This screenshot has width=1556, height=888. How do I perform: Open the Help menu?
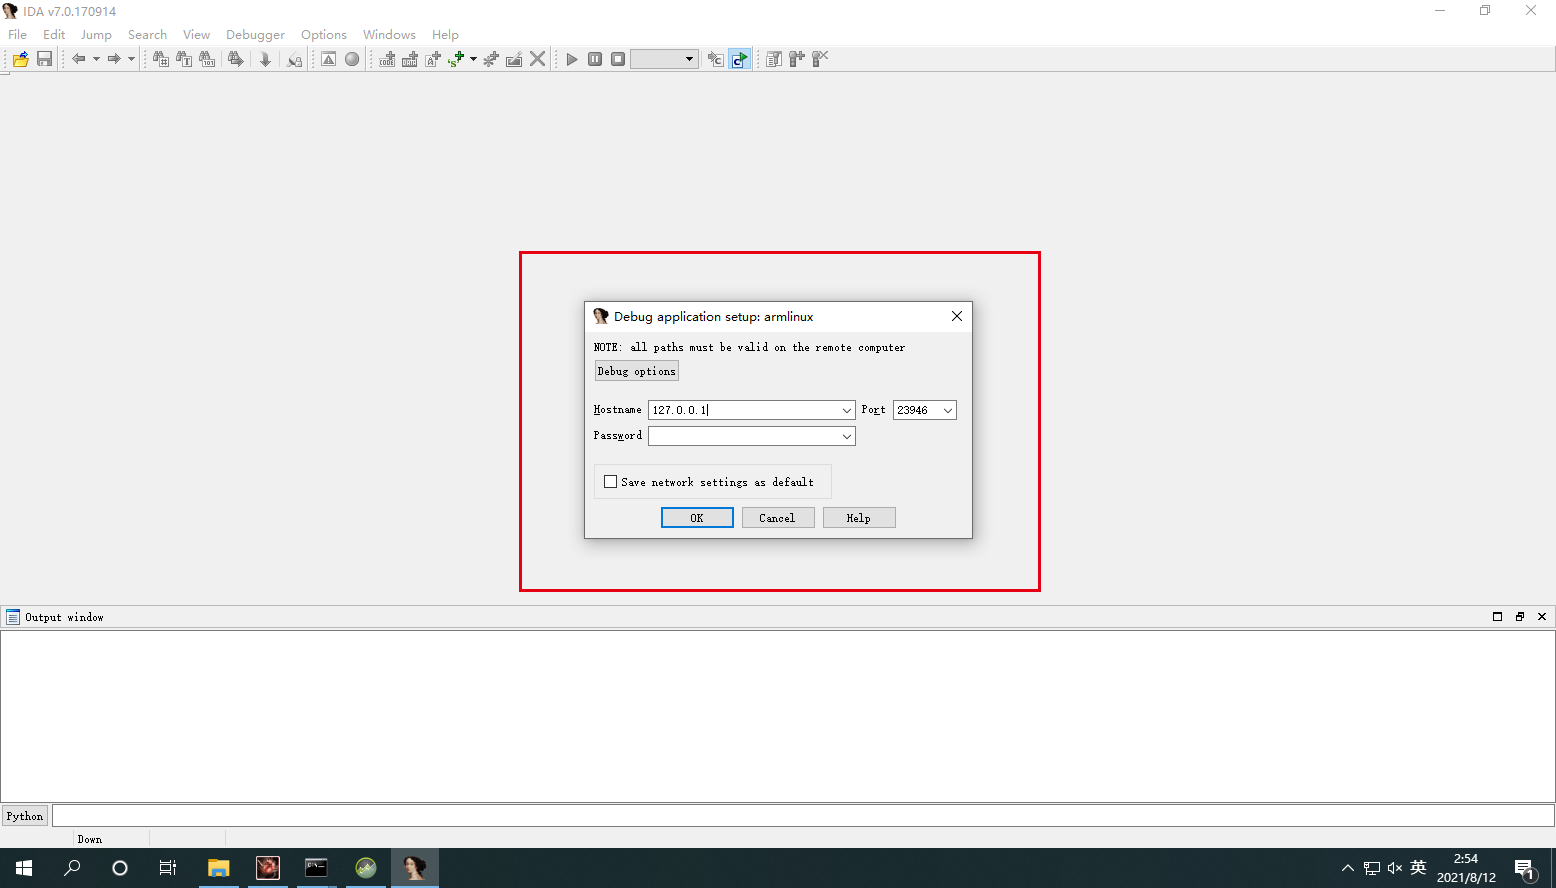(x=445, y=34)
